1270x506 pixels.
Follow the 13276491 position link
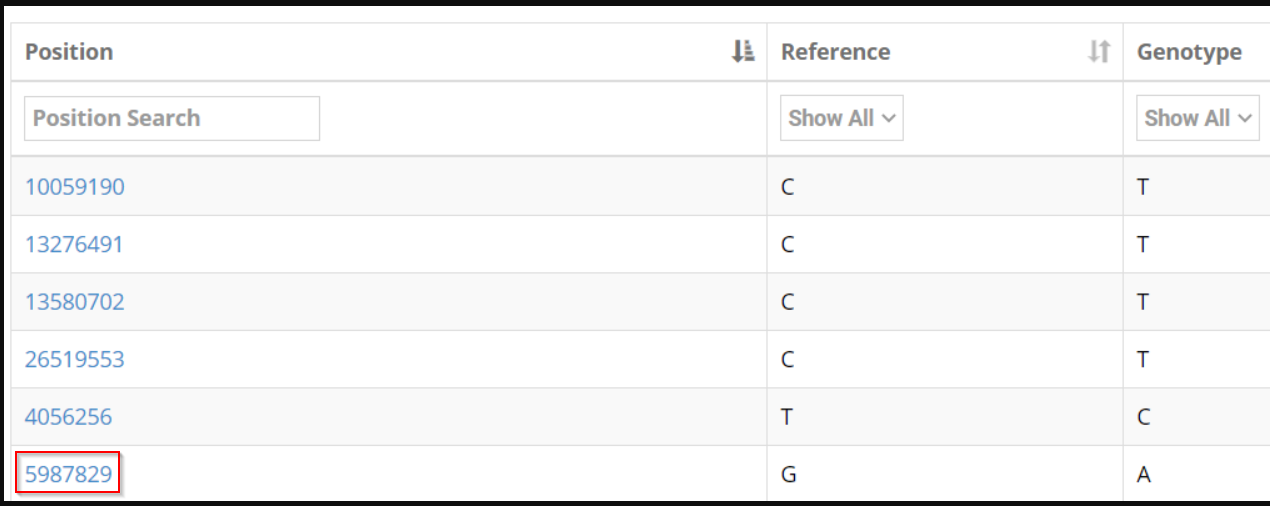click(74, 244)
